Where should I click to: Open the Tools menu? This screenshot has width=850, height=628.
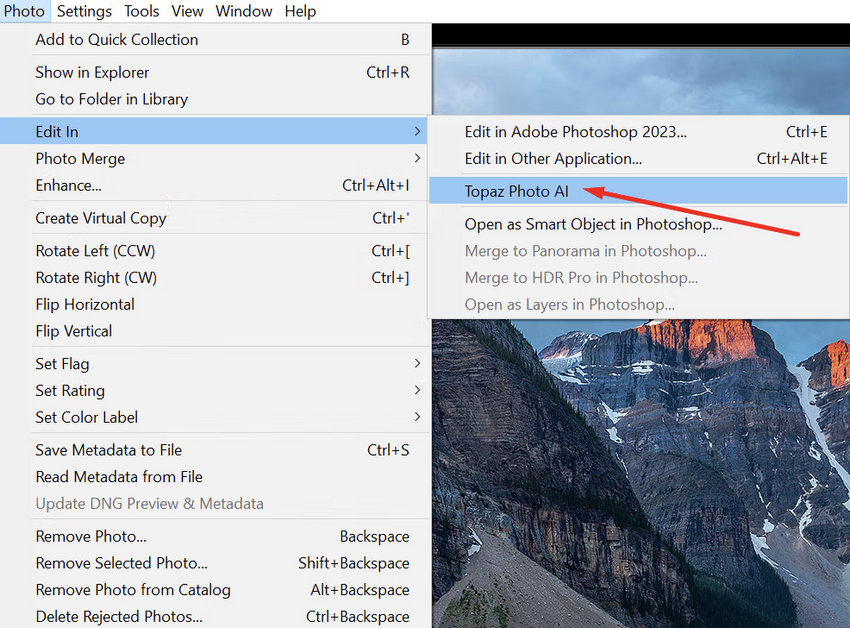[141, 11]
